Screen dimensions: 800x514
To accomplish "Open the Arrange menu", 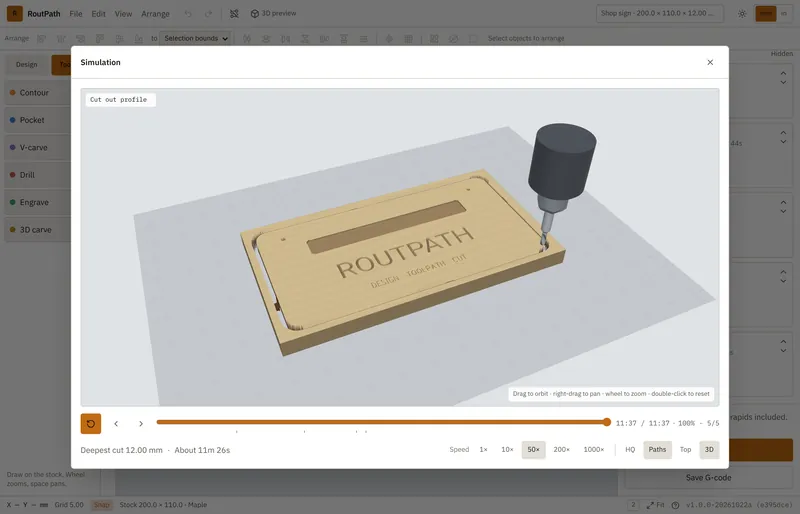I will 155,14.
